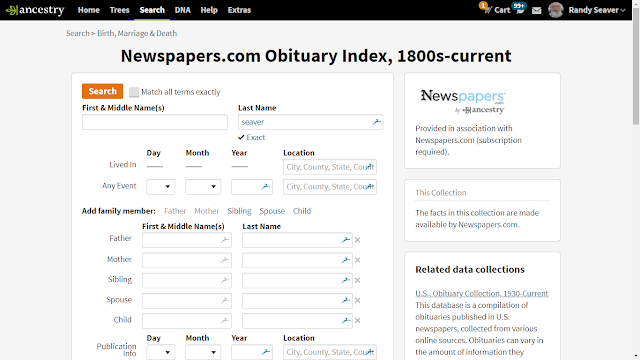Click Spouse first name filter icon
This screenshot has width=640, height=360.
[x=225, y=300]
